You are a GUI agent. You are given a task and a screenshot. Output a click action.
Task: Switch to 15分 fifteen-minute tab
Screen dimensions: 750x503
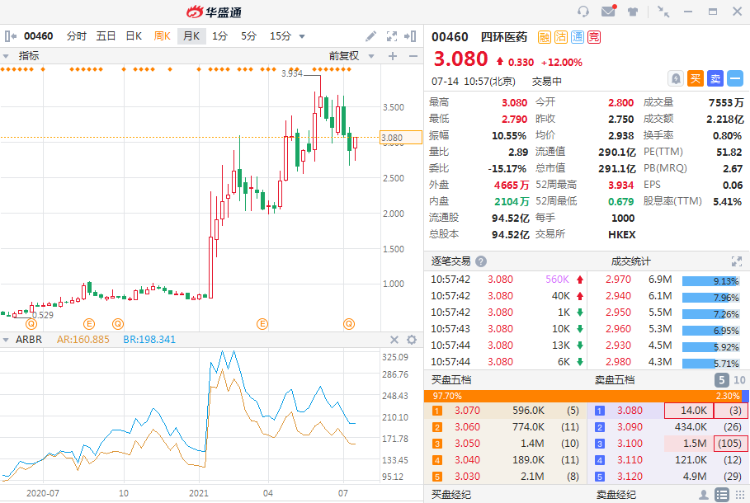pyautogui.click(x=280, y=36)
